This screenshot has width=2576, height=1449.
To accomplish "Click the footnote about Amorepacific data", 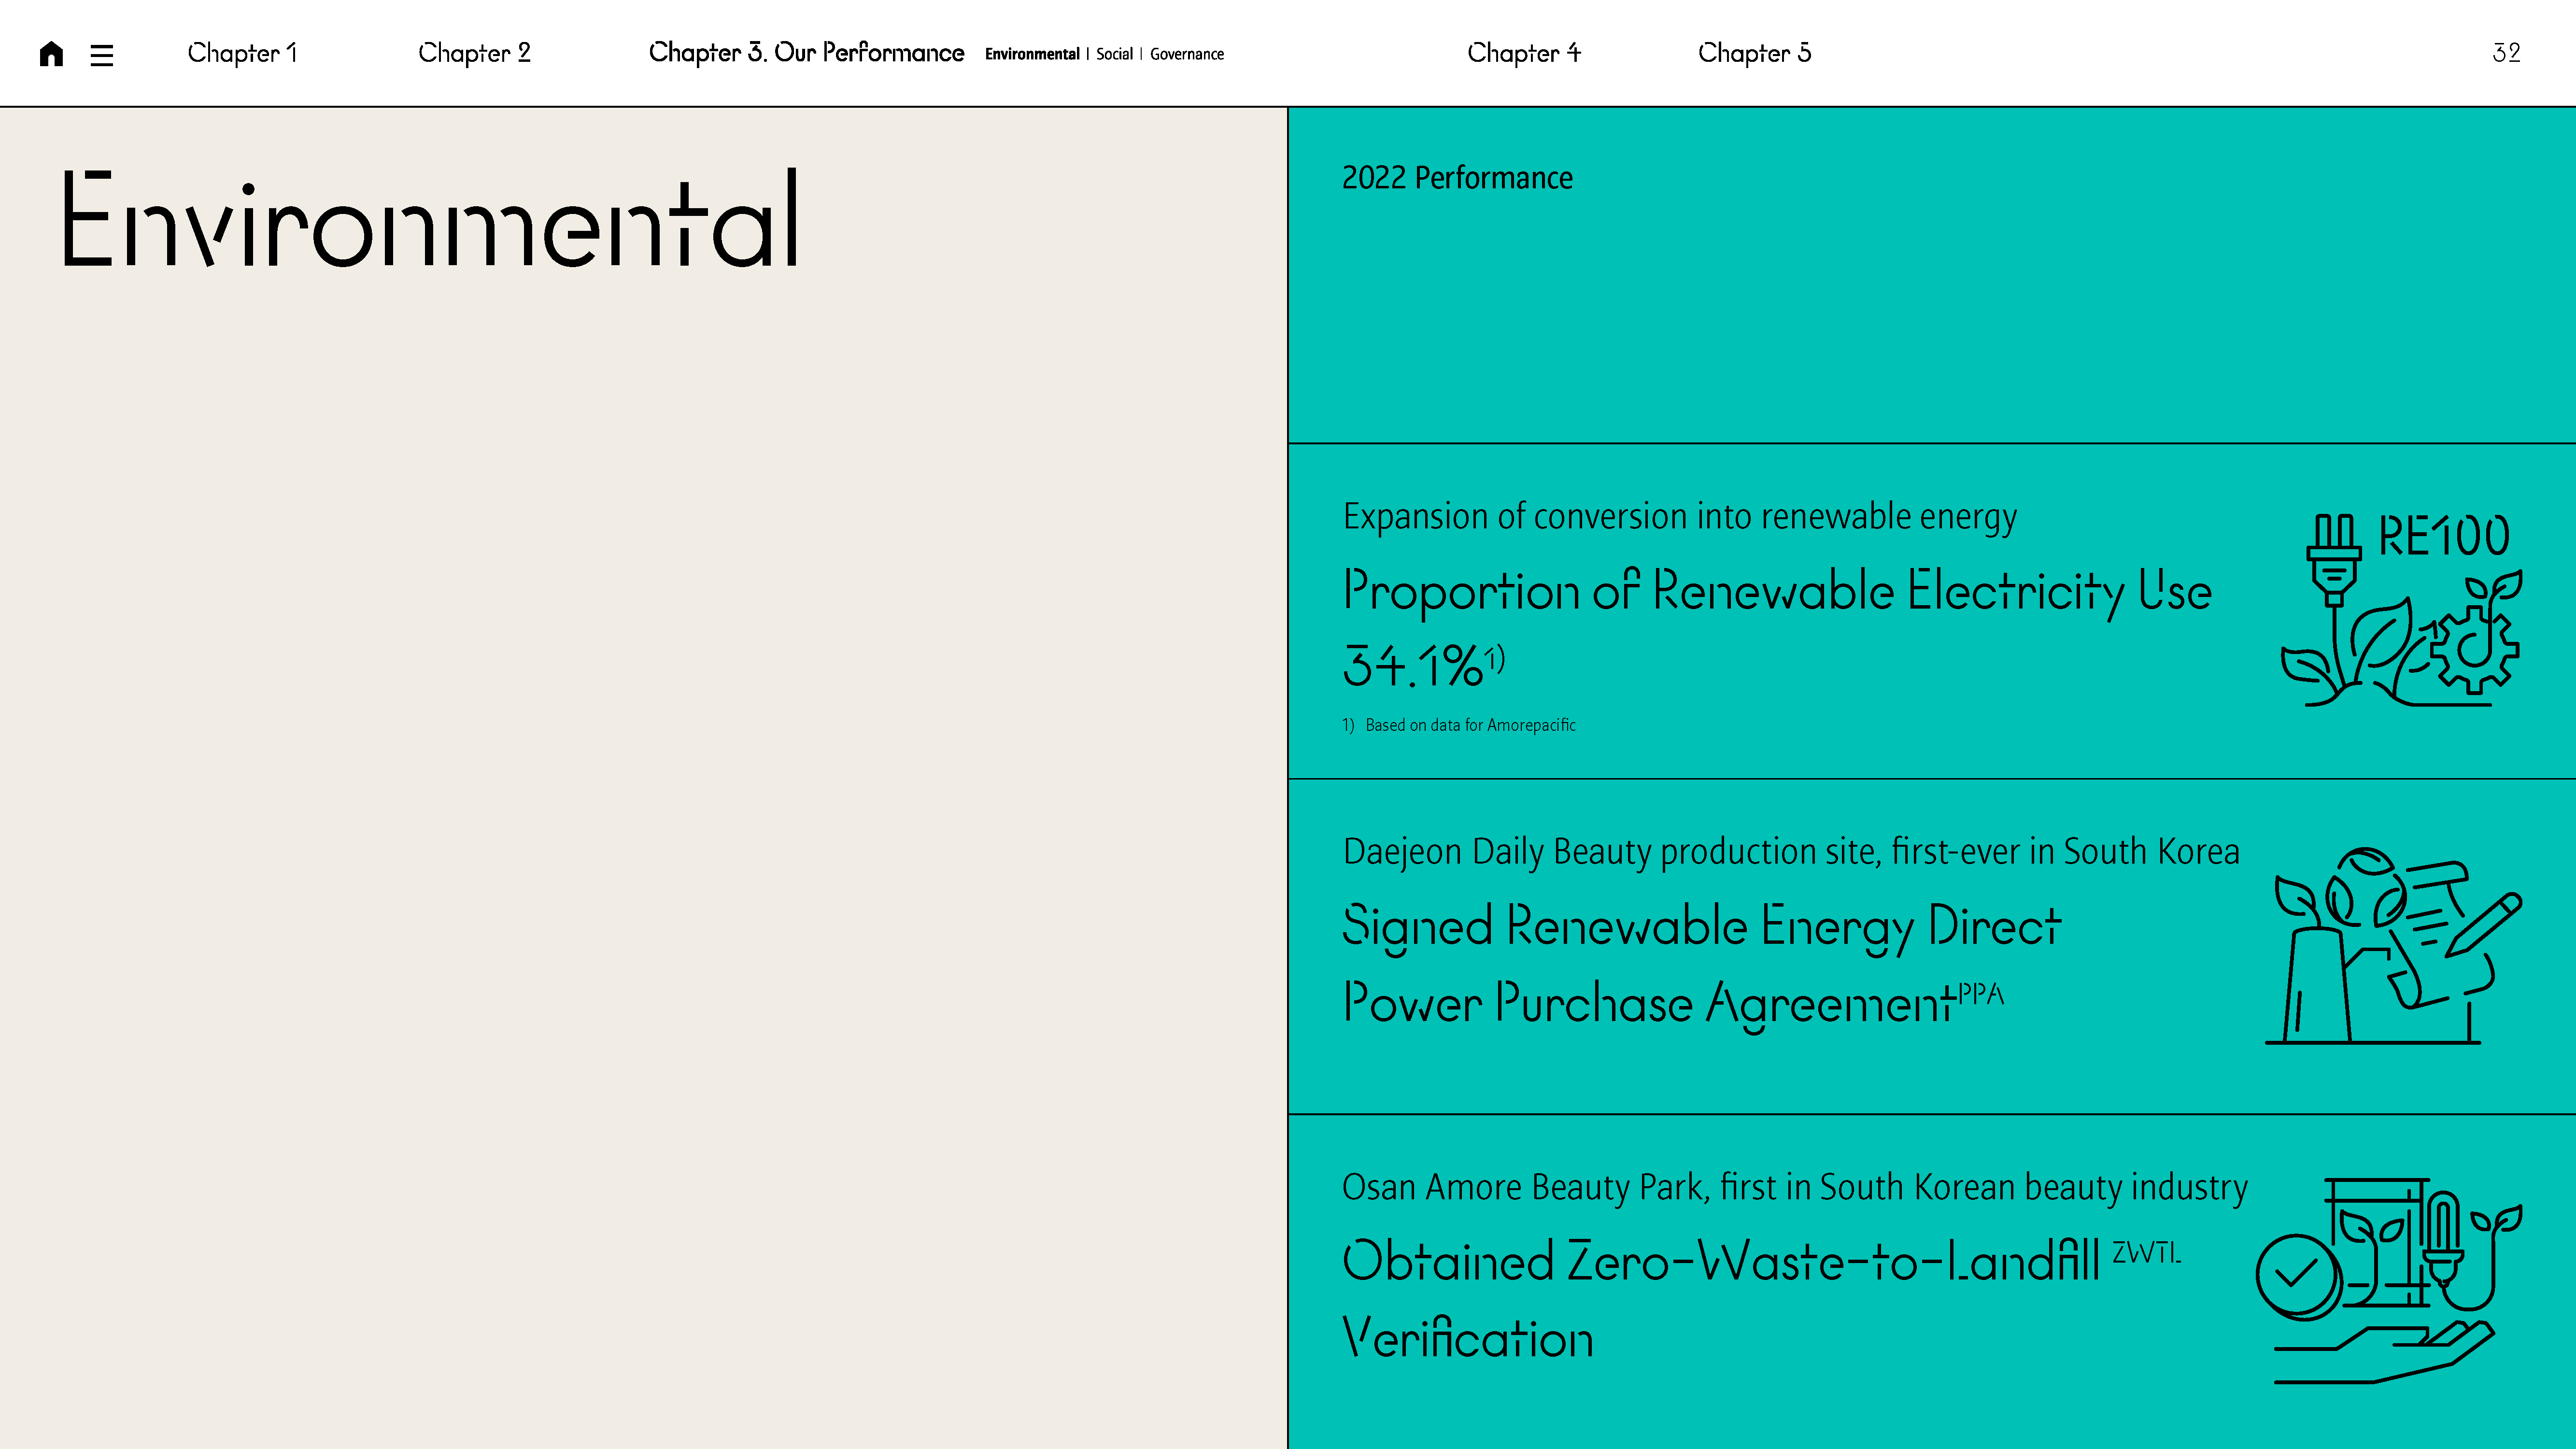I will (1459, 725).
